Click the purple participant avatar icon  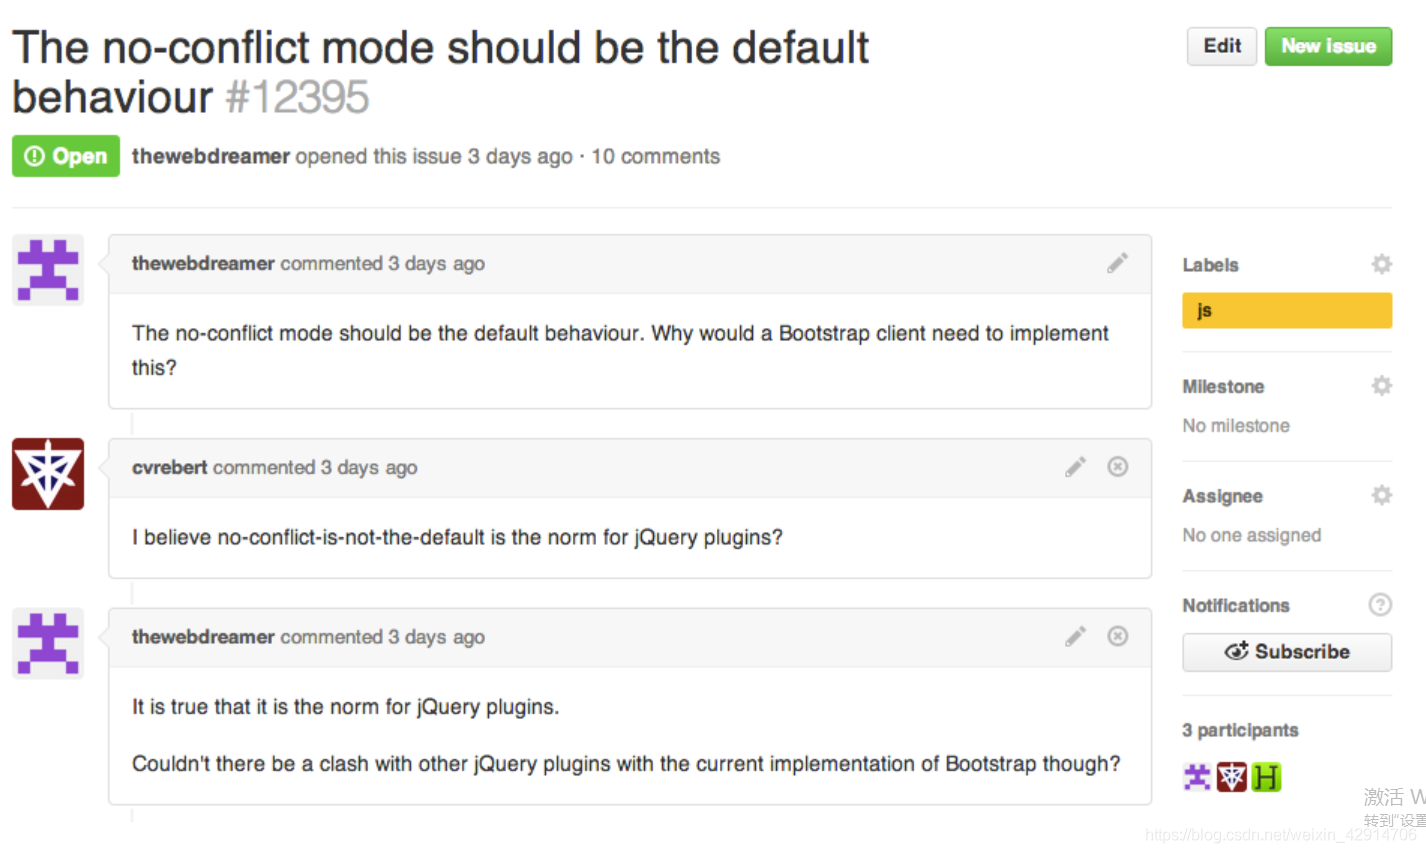pos(1197,777)
